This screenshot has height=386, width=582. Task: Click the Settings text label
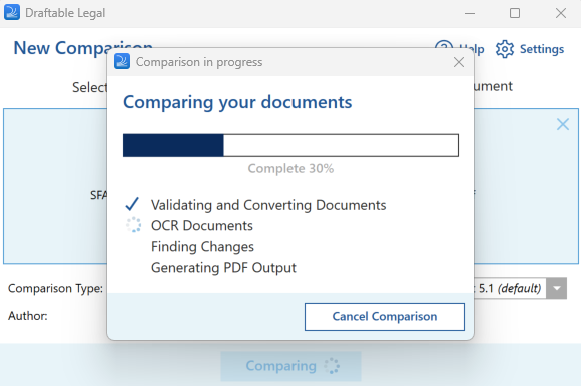tap(542, 49)
